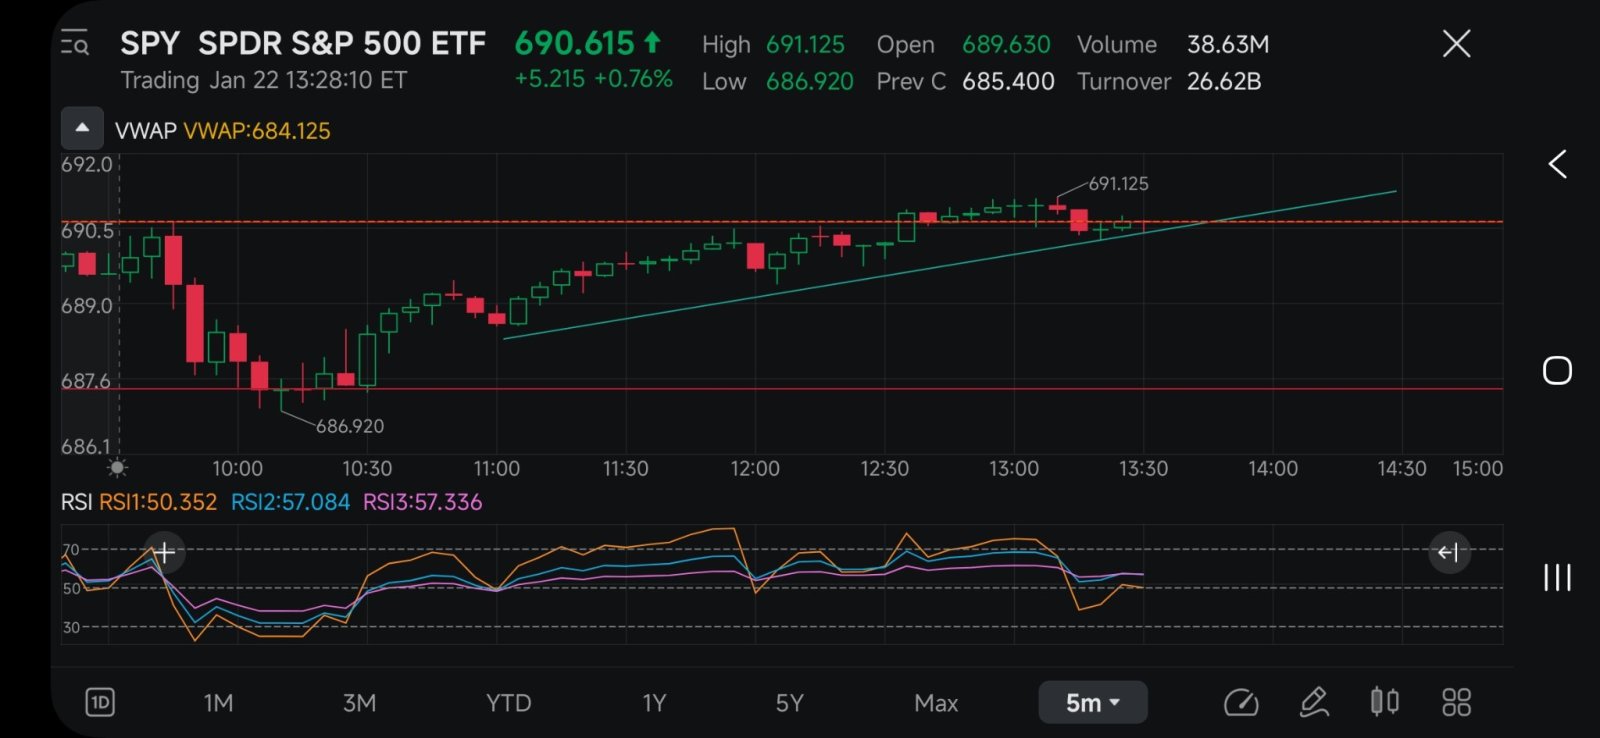
Task: Select the 1D intraday chart icon
Action: coord(100,702)
